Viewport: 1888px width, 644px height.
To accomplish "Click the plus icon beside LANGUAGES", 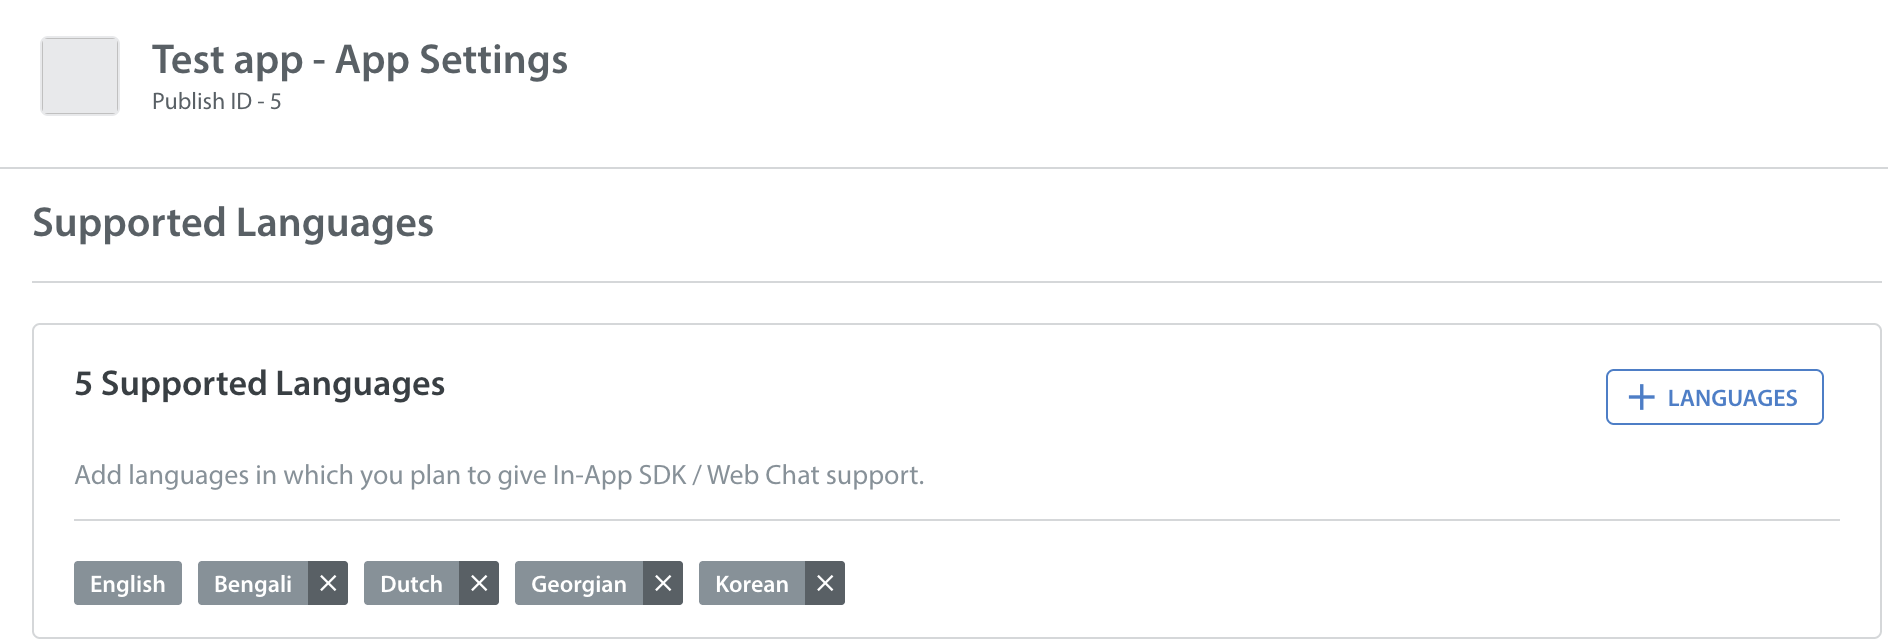I will coord(1641,397).
